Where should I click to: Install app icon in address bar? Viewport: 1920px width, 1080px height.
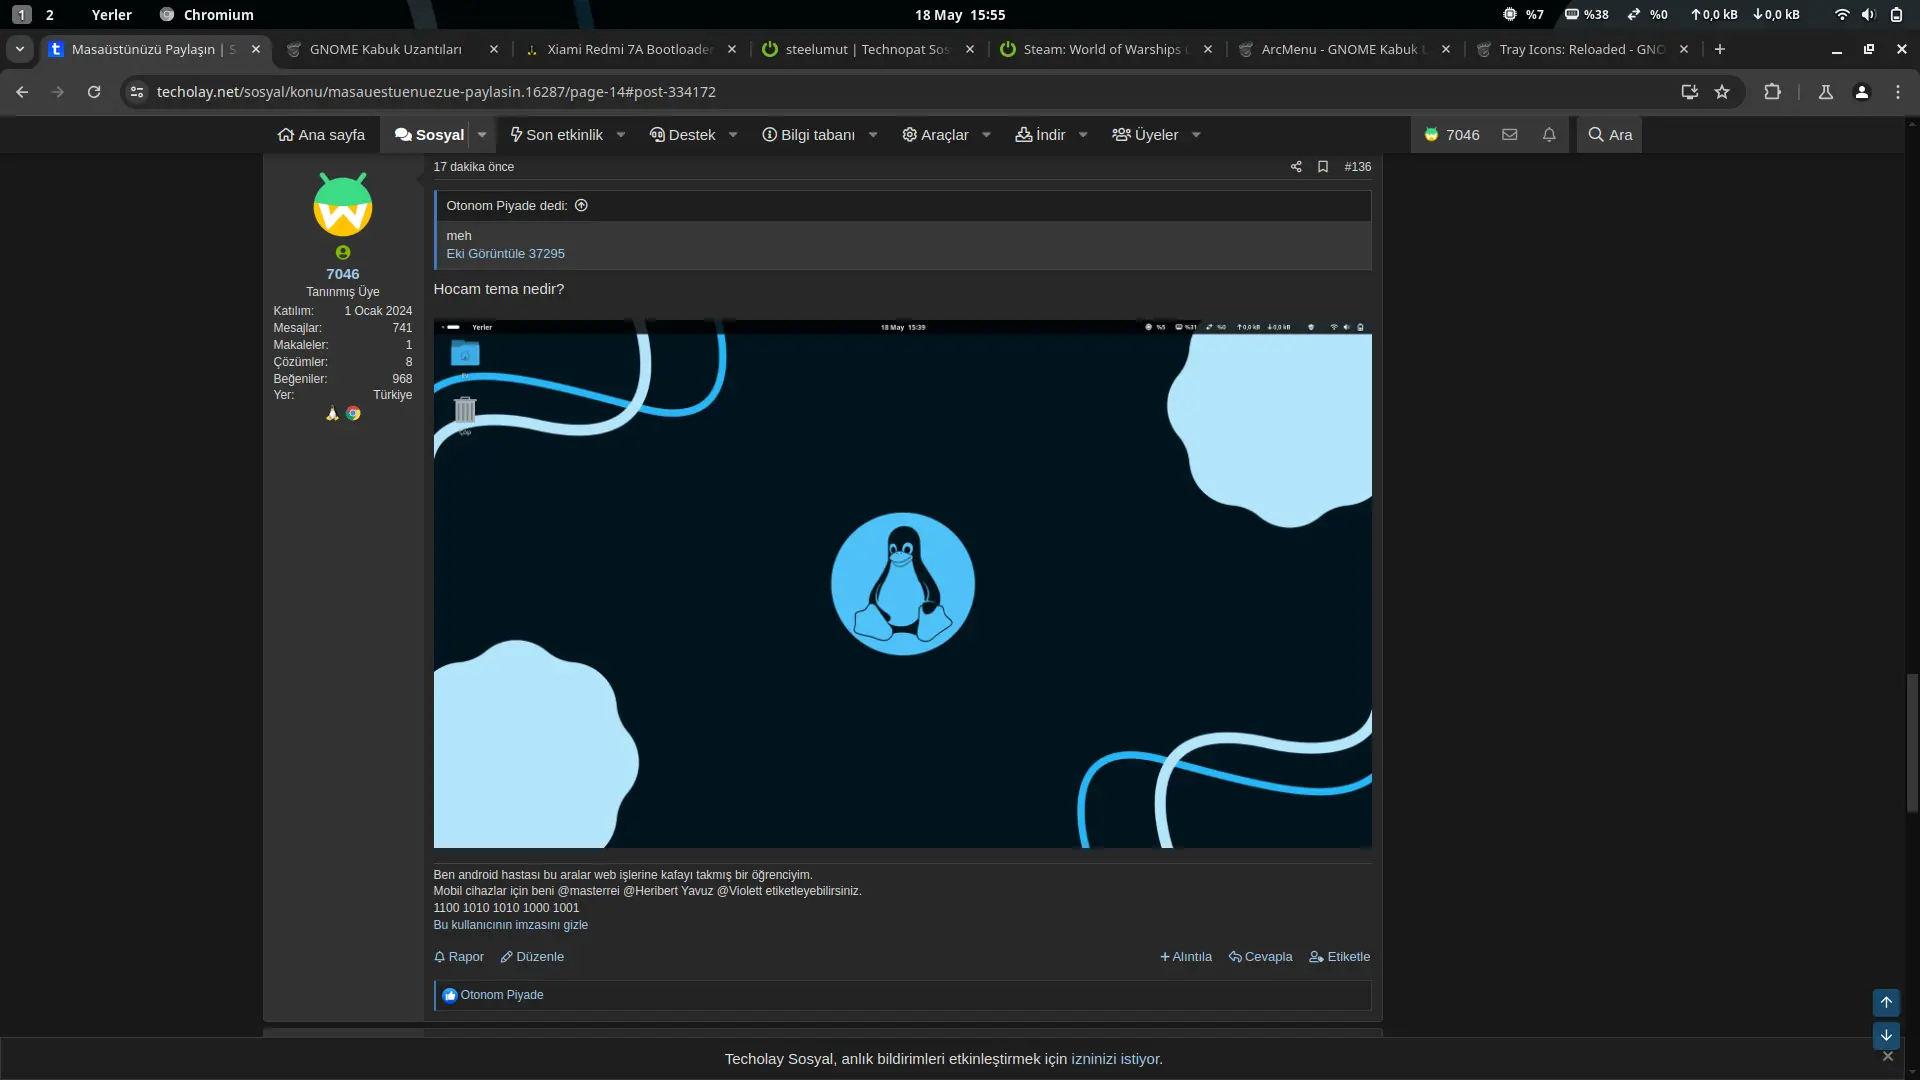click(x=1690, y=92)
